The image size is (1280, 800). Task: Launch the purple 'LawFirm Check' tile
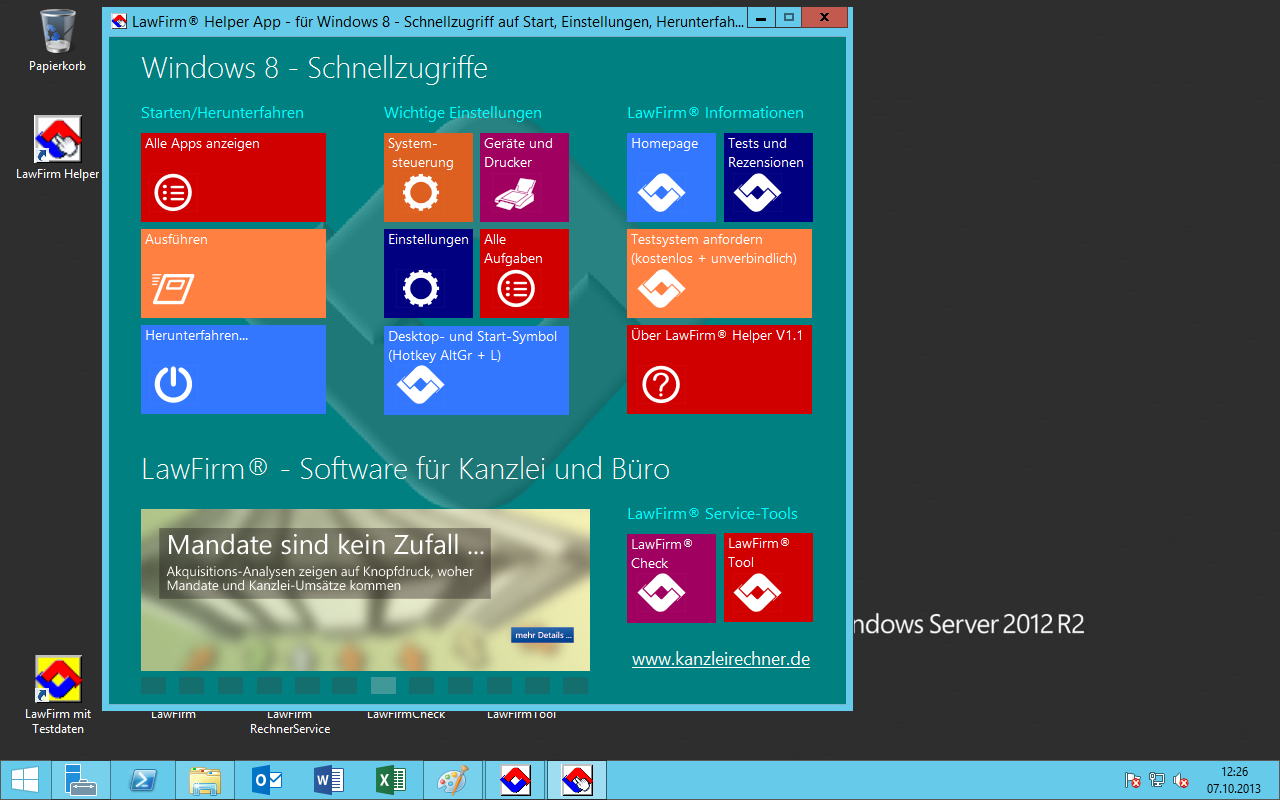pyautogui.click(x=671, y=578)
